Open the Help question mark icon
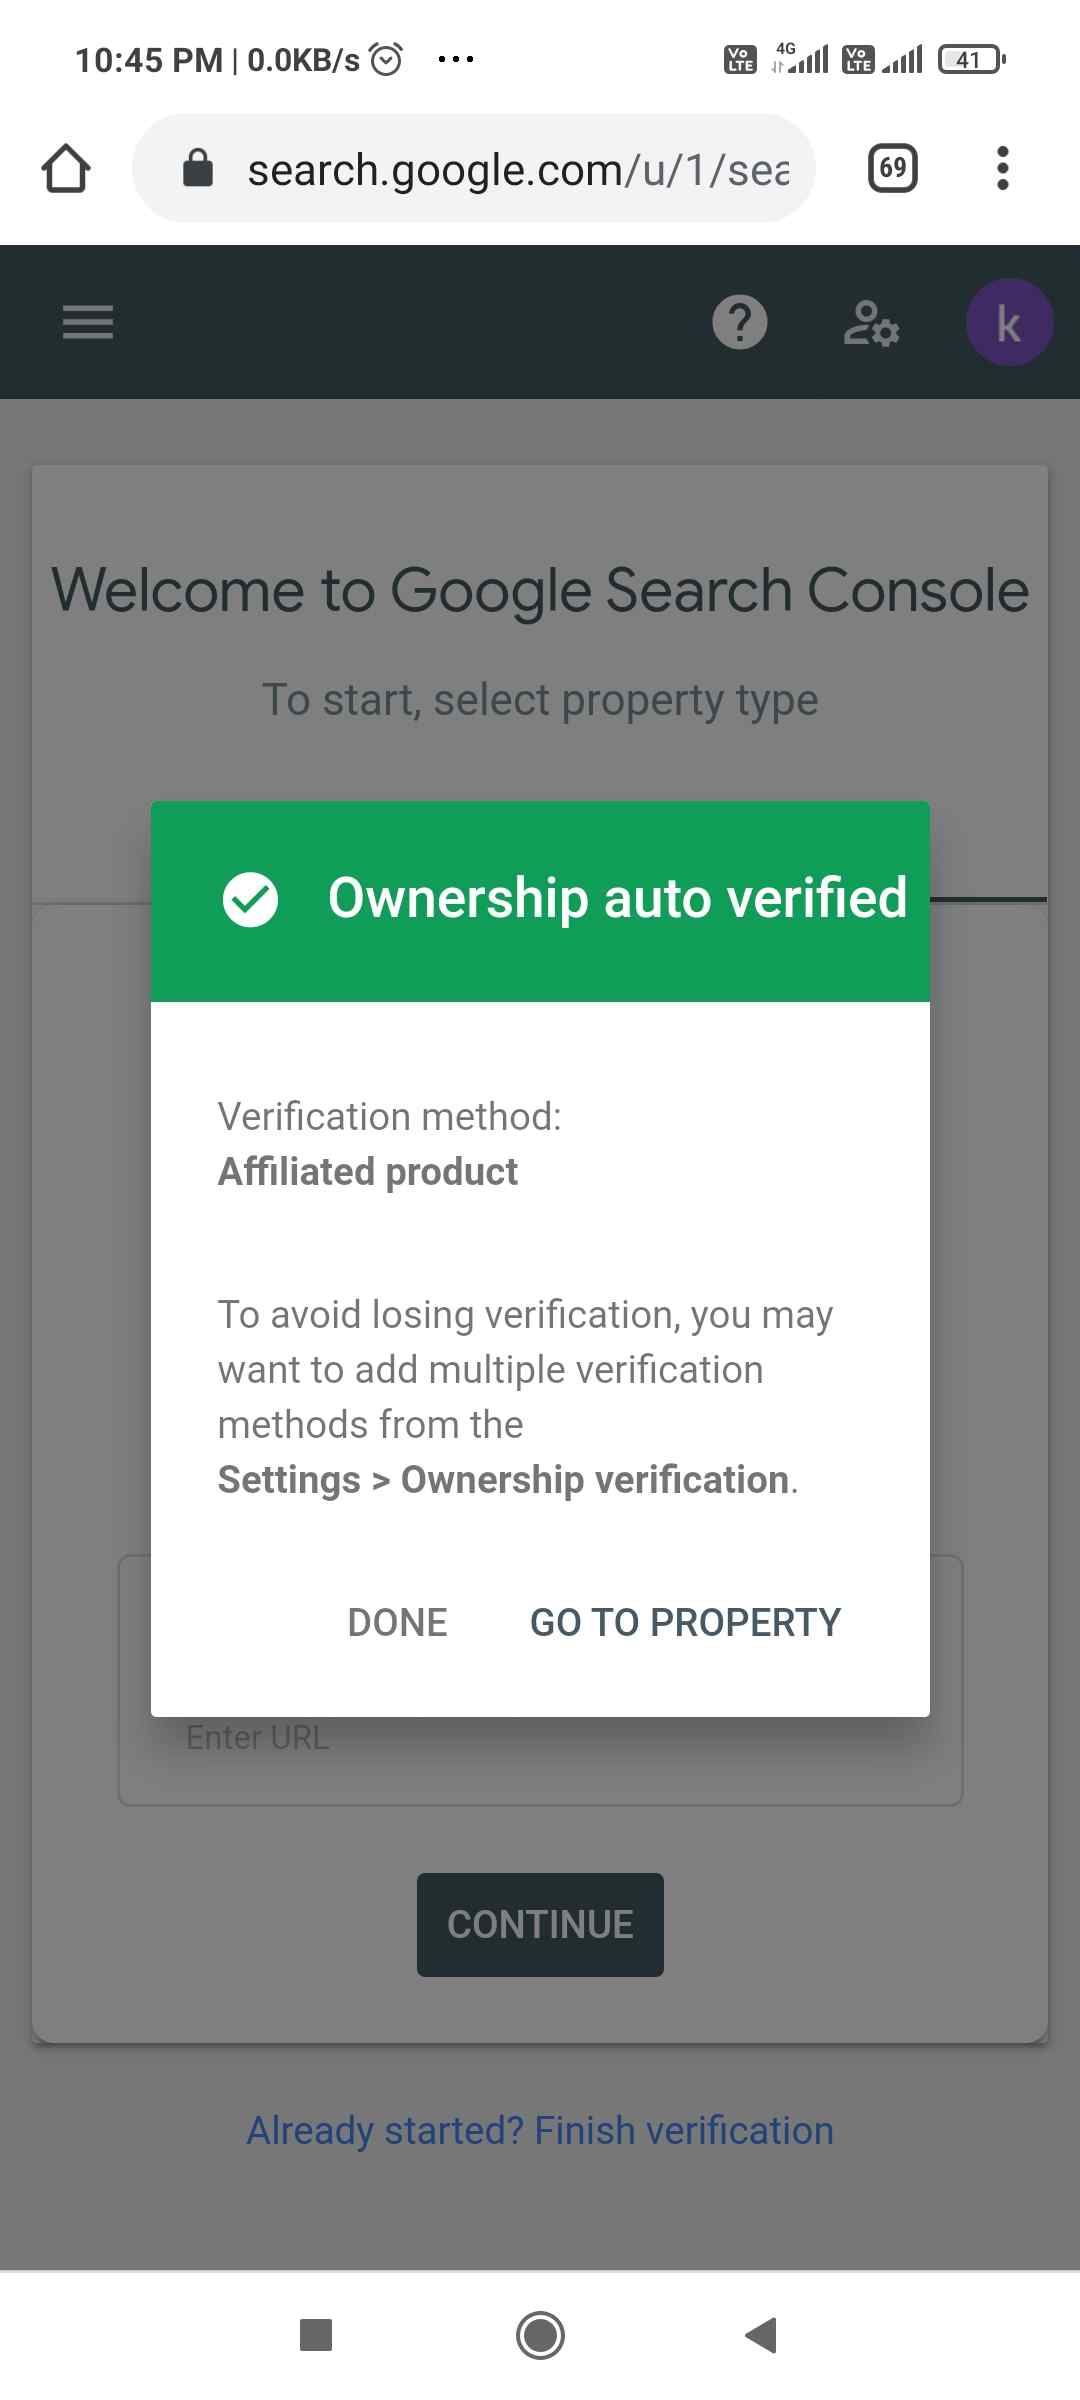The width and height of the screenshot is (1080, 2400). pyautogui.click(x=740, y=322)
